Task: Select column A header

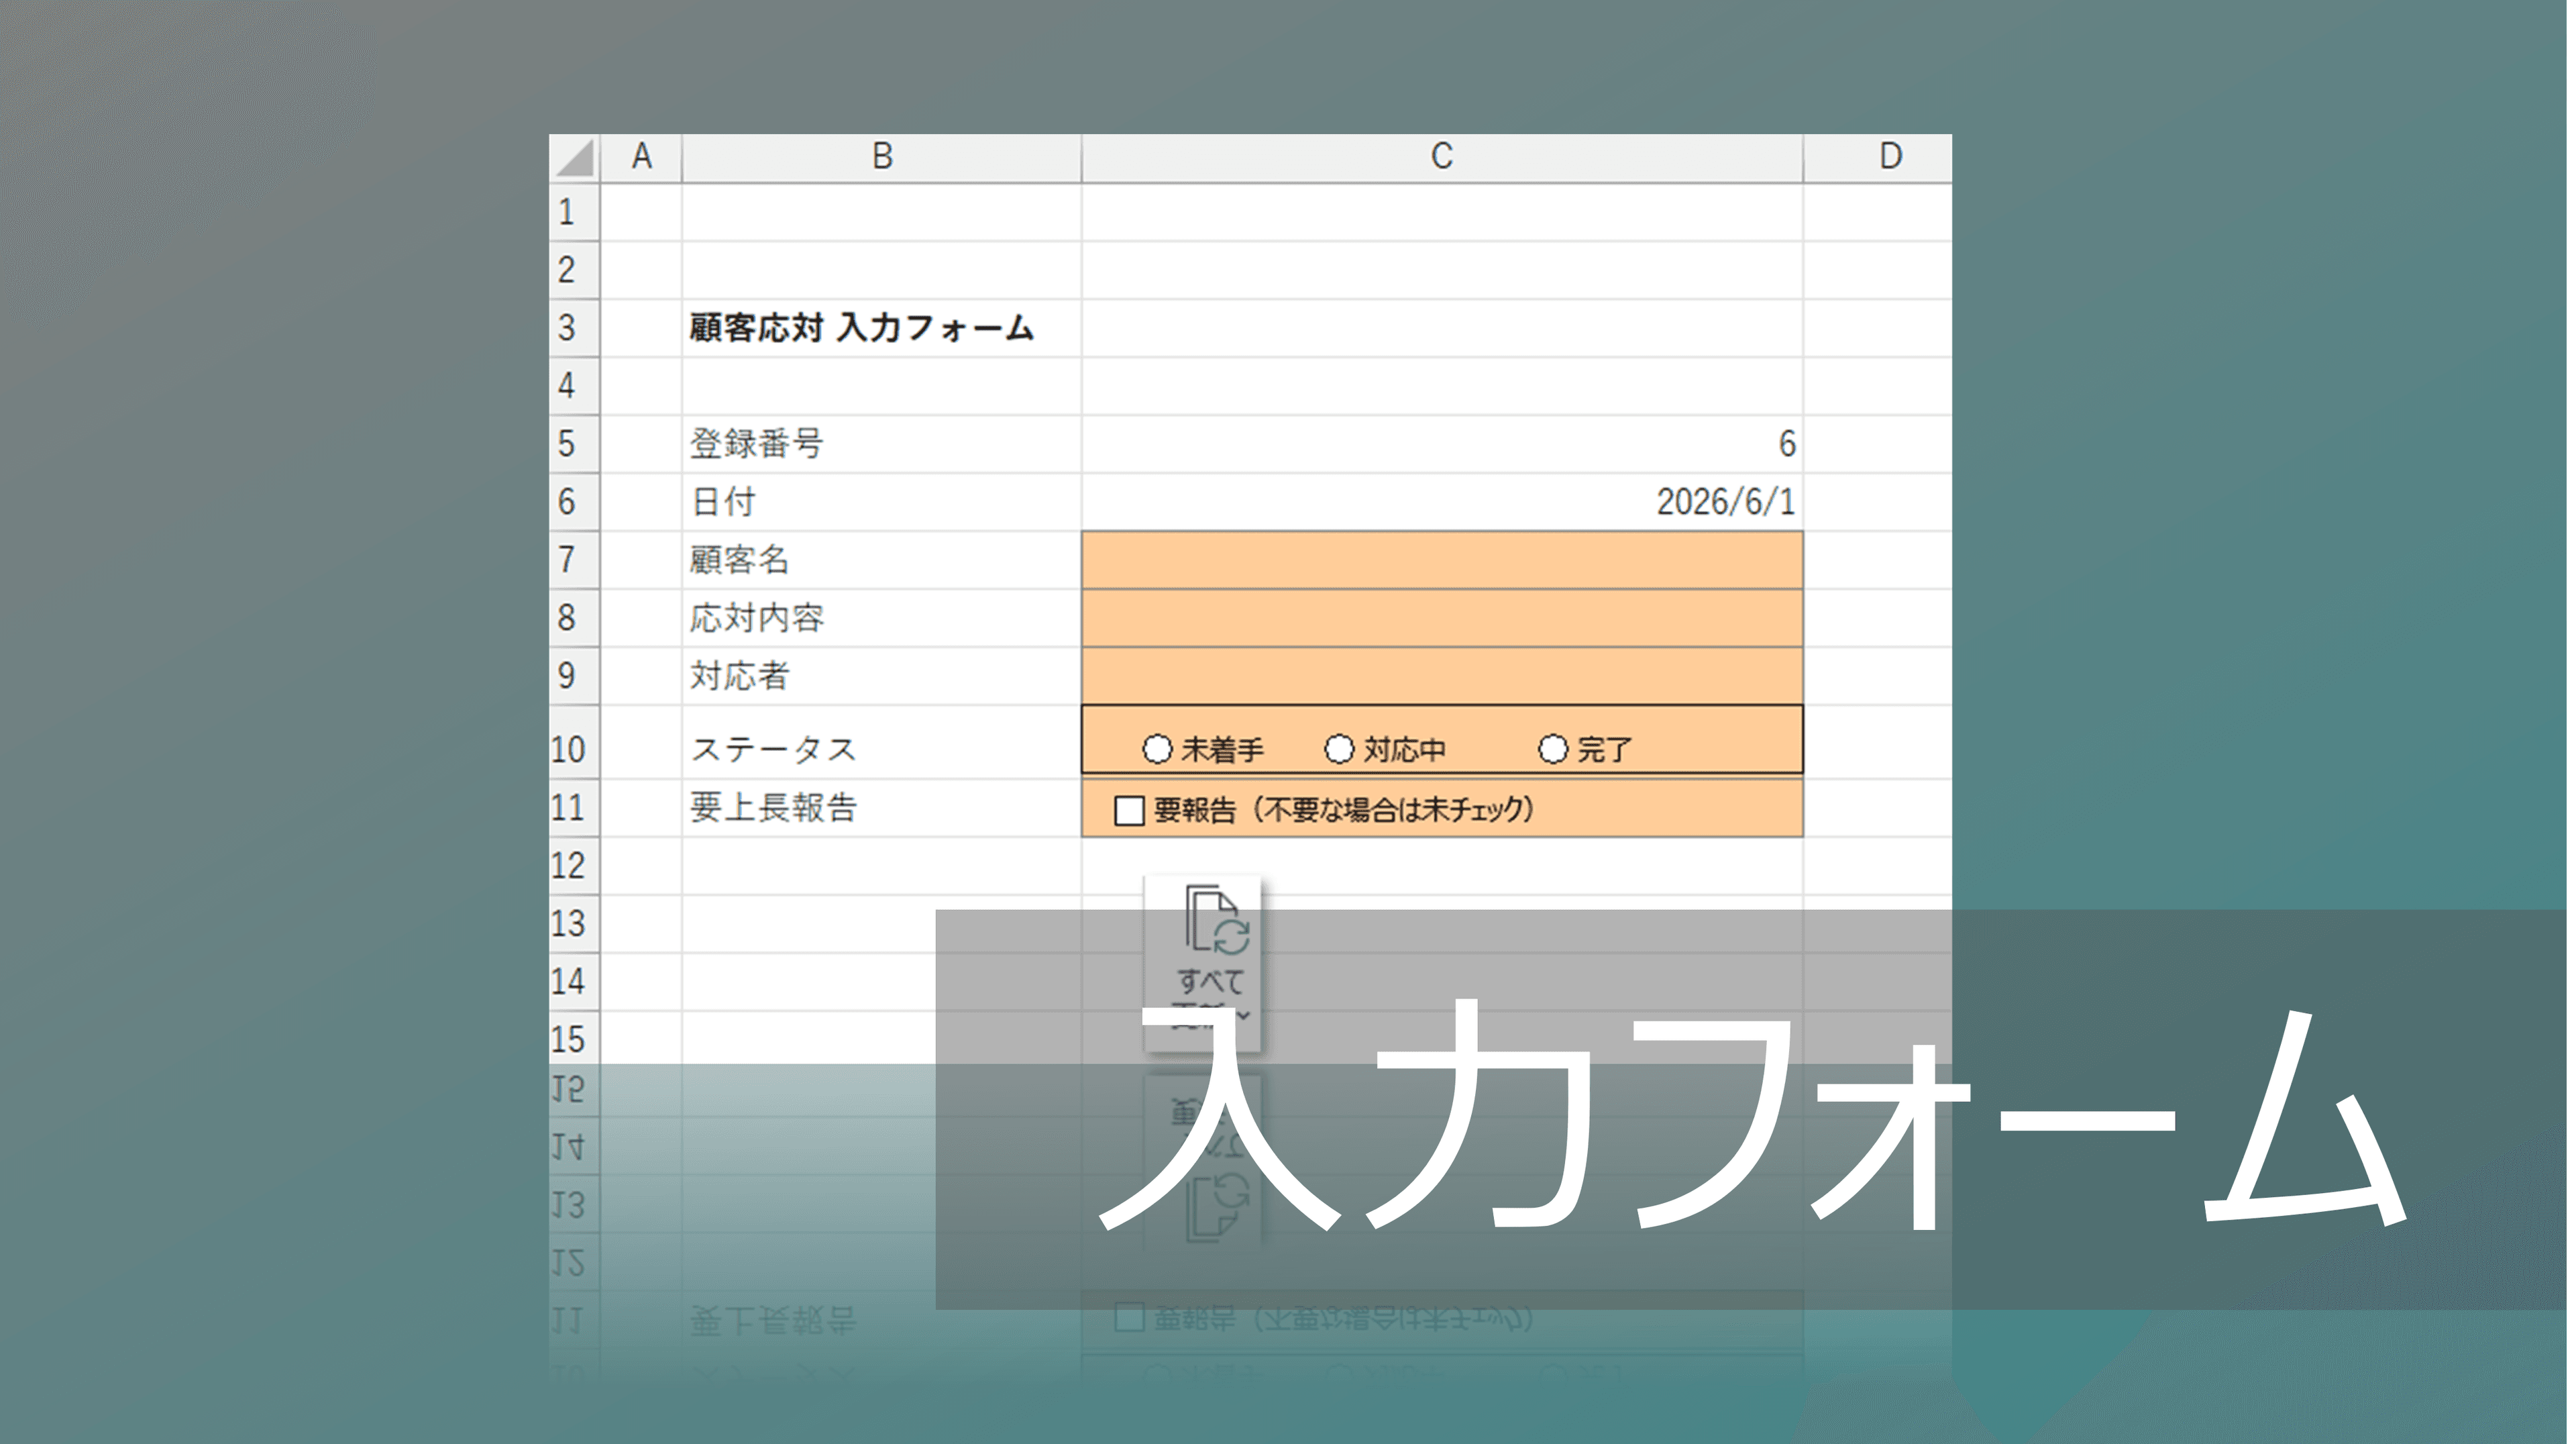Action: click(x=641, y=157)
